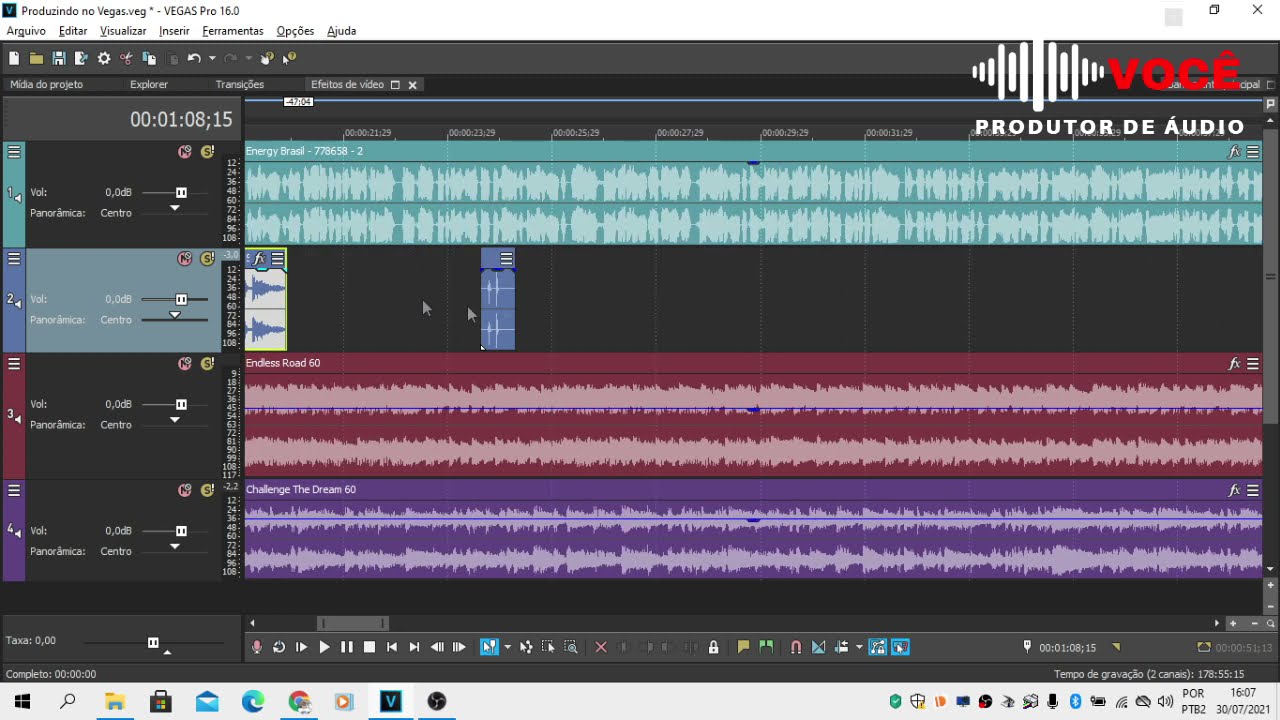This screenshot has height=720, width=1280.
Task: Create a new project via toolbar icon
Action: [14, 58]
